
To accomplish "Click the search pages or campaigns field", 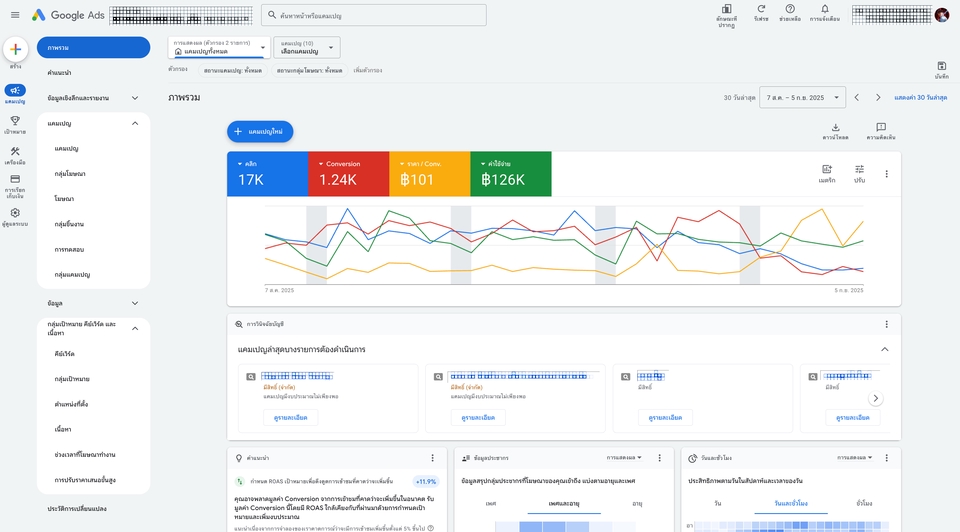I will click(x=374, y=16).
